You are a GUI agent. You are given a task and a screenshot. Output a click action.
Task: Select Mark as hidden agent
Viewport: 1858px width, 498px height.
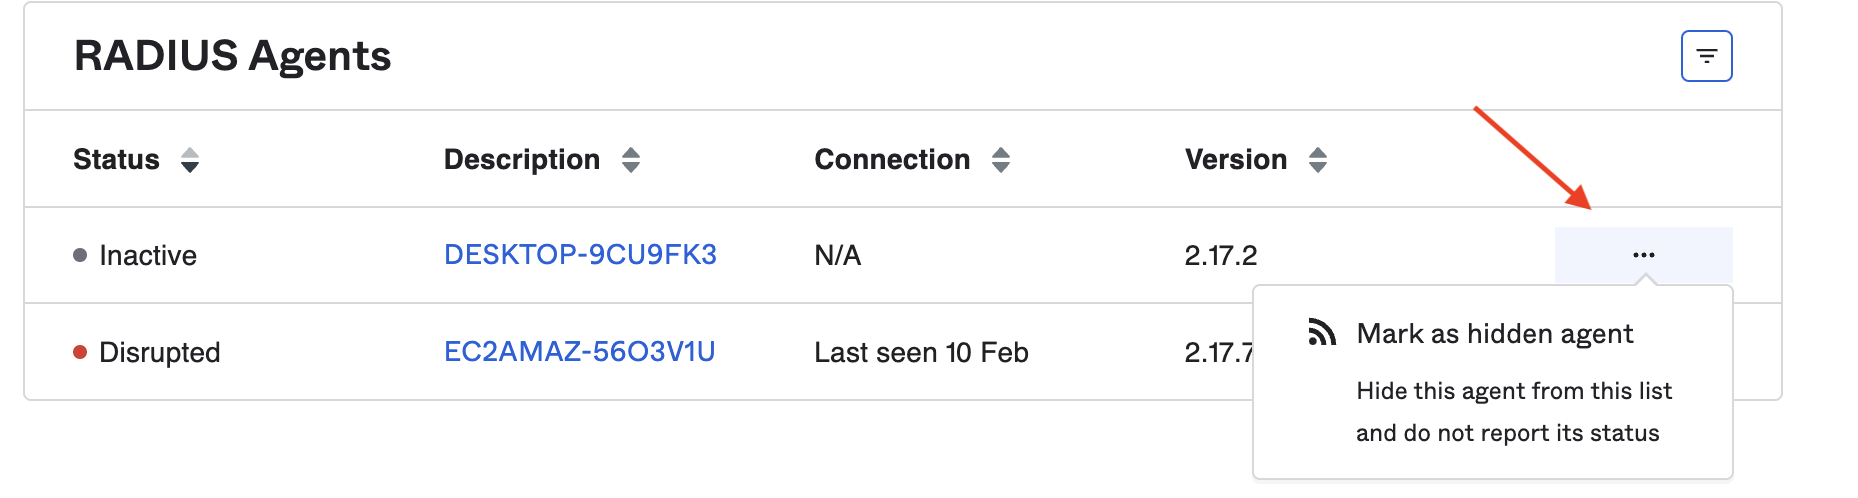pos(1494,334)
